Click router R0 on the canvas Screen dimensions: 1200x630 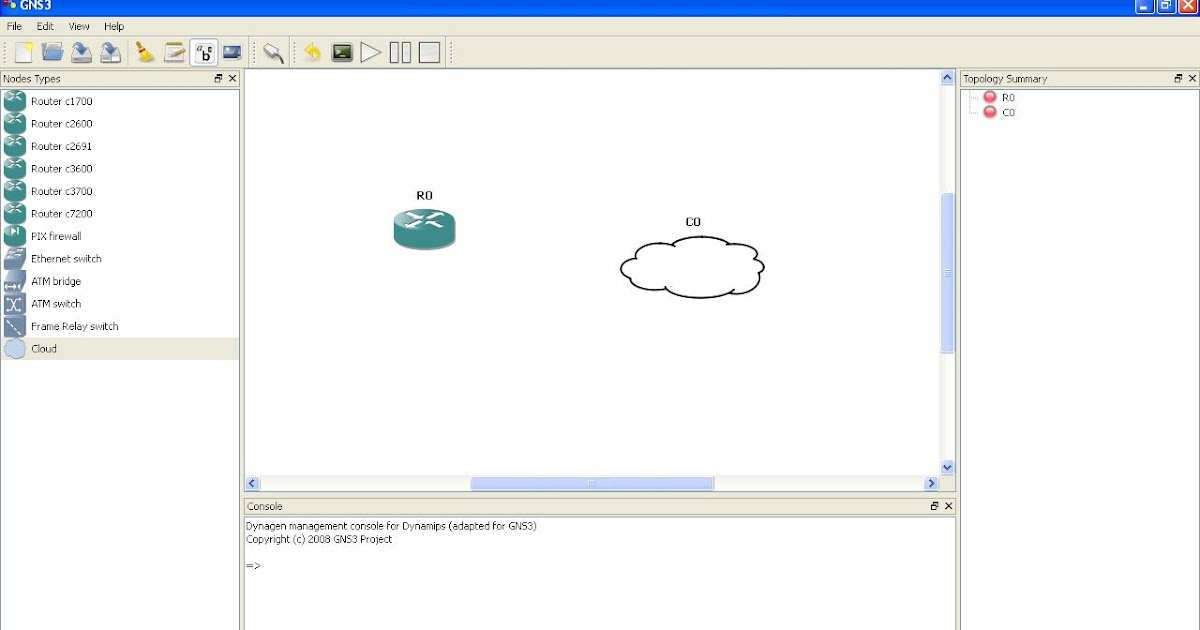424,229
